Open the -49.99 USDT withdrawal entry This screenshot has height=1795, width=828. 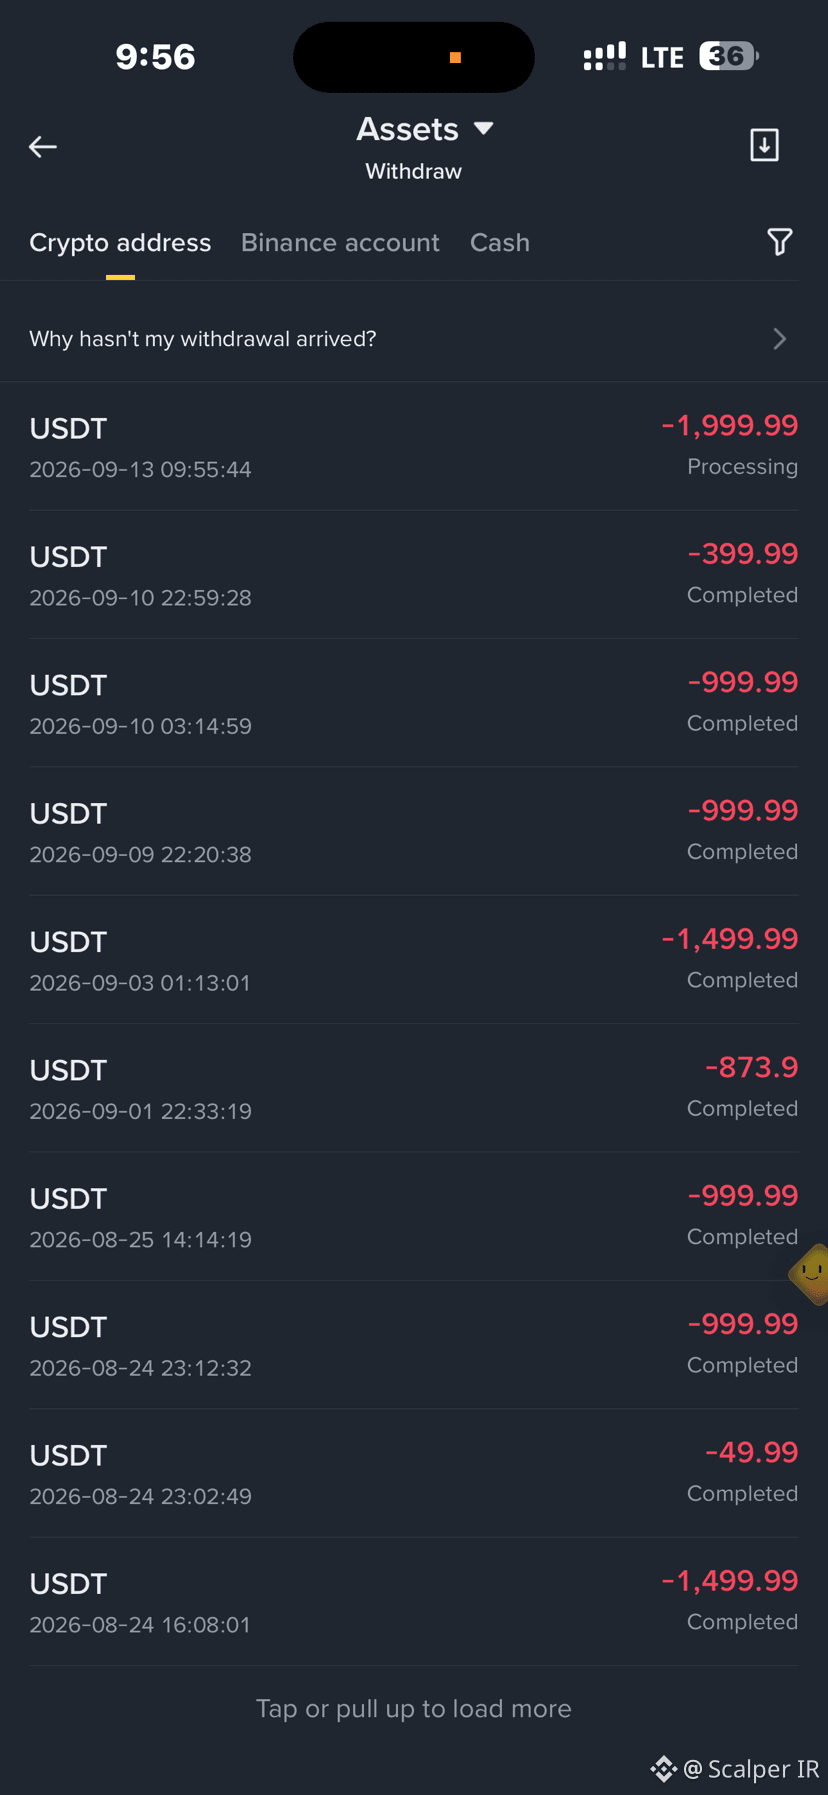(x=414, y=1473)
